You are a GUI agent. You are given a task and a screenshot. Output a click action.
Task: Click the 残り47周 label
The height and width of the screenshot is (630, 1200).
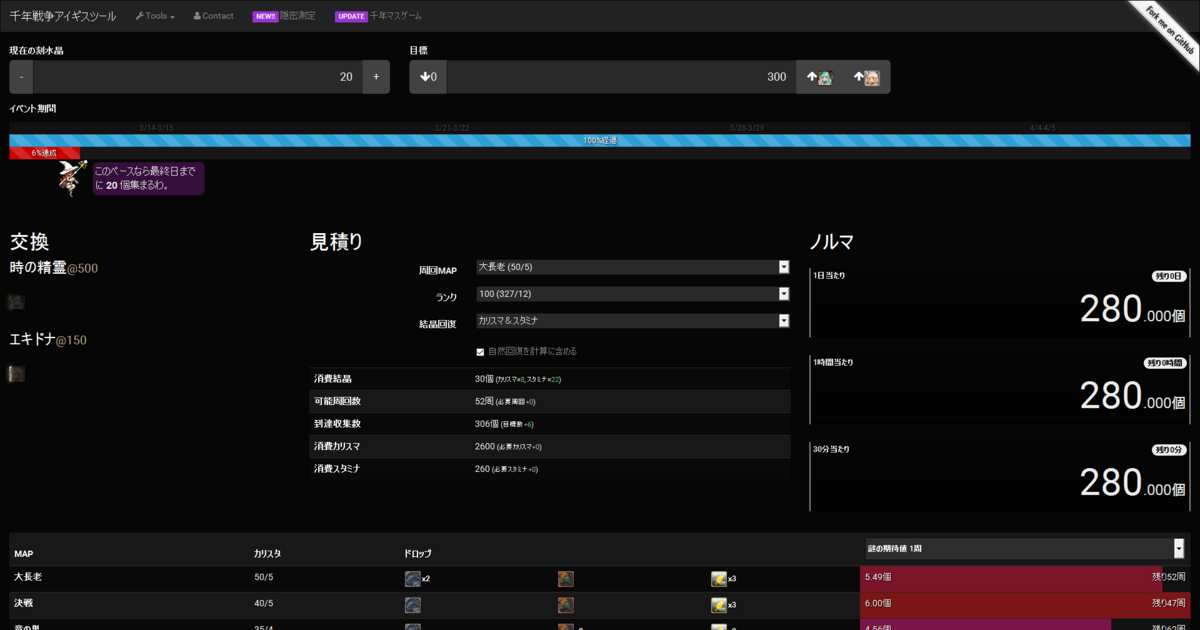tap(1168, 604)
